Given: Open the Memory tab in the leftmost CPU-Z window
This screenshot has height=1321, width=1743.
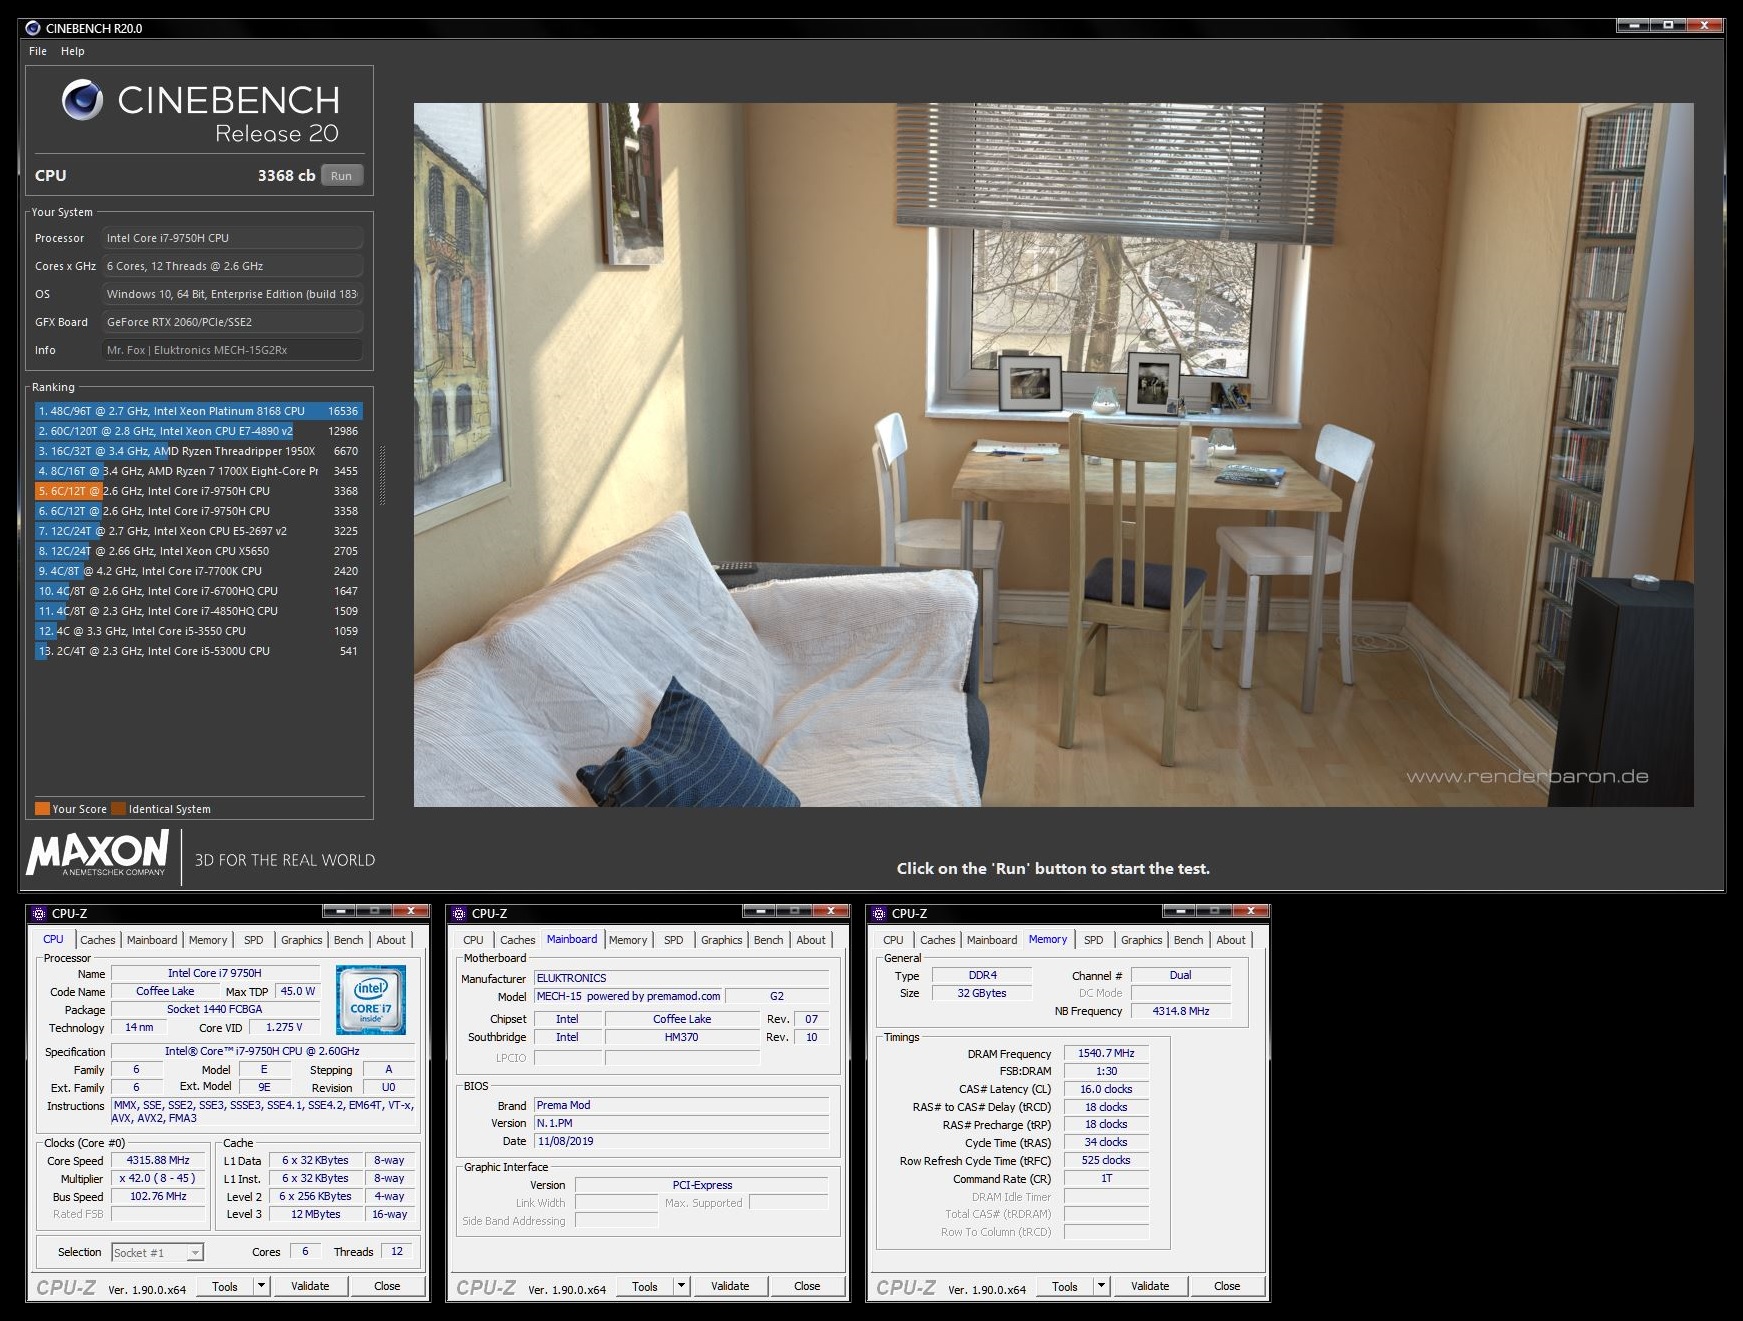Looking at the screenshot, I should click(x=208, y=940).
